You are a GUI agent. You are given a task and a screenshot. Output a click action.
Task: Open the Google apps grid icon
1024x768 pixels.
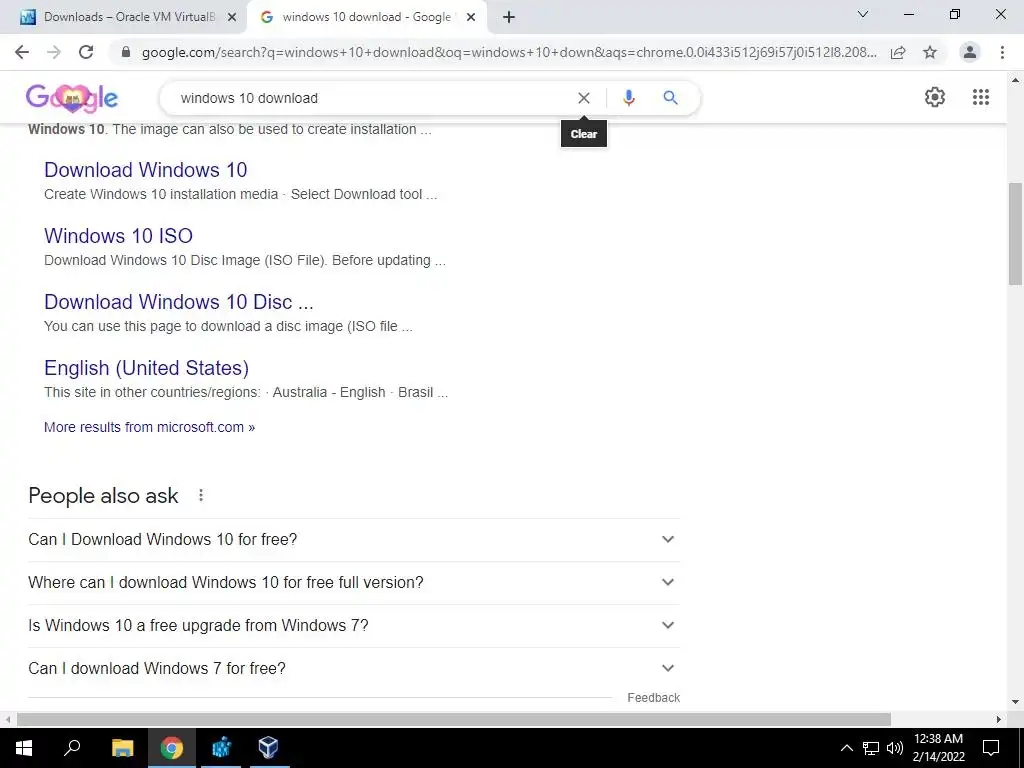pyautogui.click(x=980, y=97)
